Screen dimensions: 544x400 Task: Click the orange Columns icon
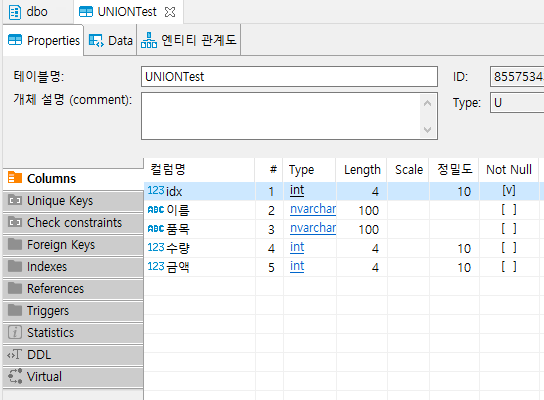click(15, 177)
